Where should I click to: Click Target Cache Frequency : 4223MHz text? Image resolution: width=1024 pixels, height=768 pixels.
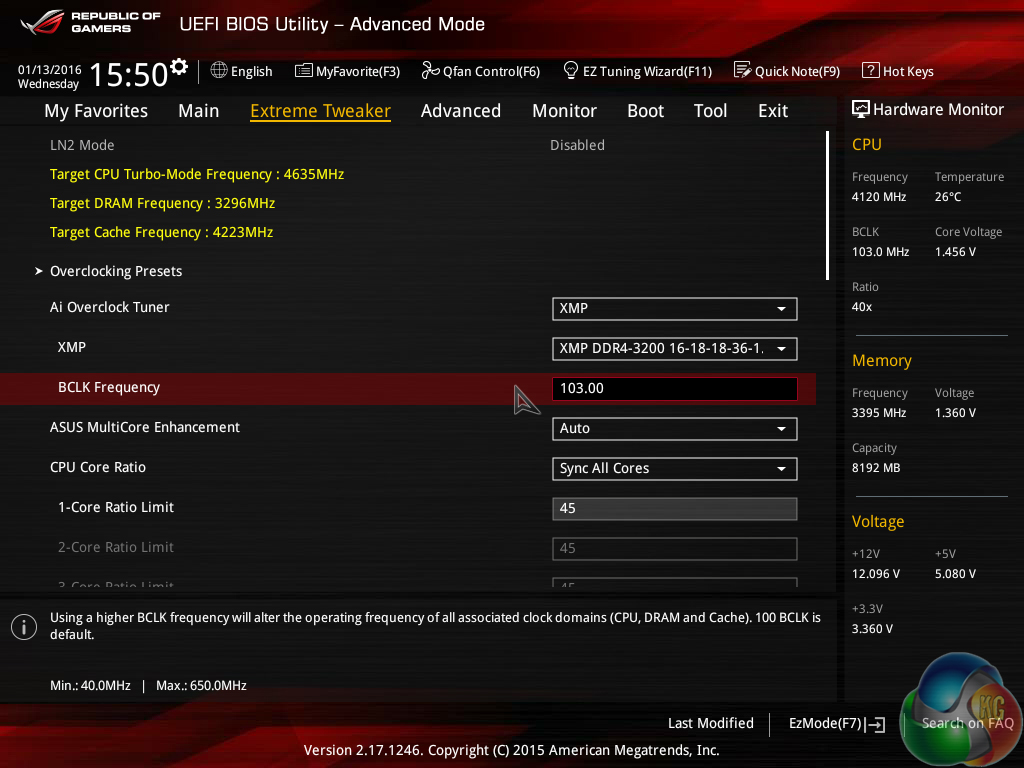pyautogui.click(x=161, y=232)
